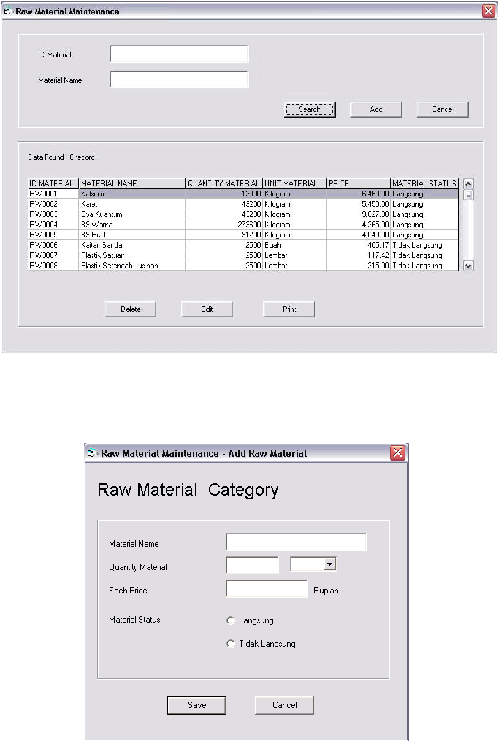Viewport: 499px width, 741px height.
Task: Open the quantity unit dropdown
Action: point(331,564)
